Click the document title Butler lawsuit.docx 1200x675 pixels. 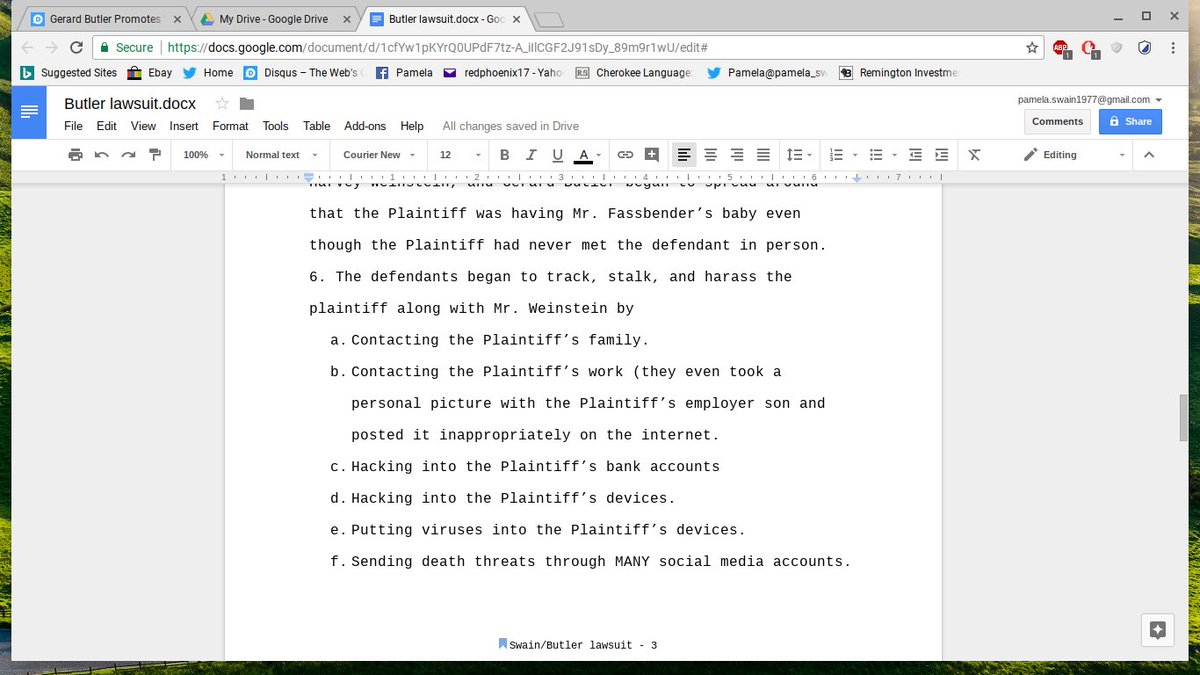click(x=130, y=104)
